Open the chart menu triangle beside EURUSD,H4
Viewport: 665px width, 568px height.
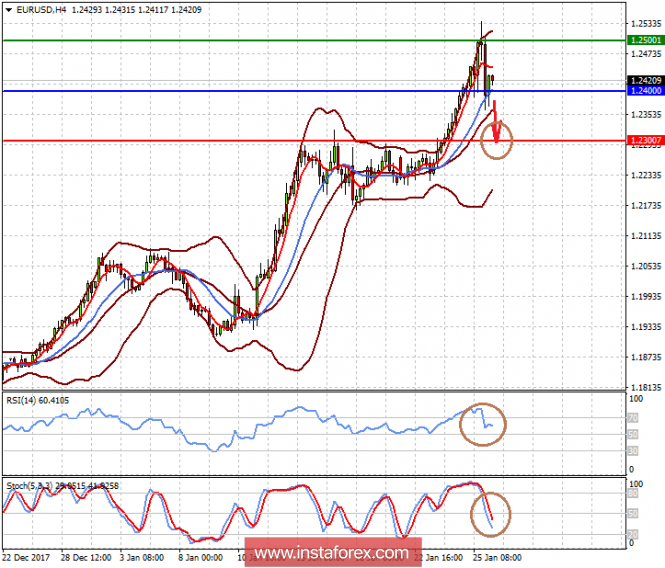pos(9,9)
